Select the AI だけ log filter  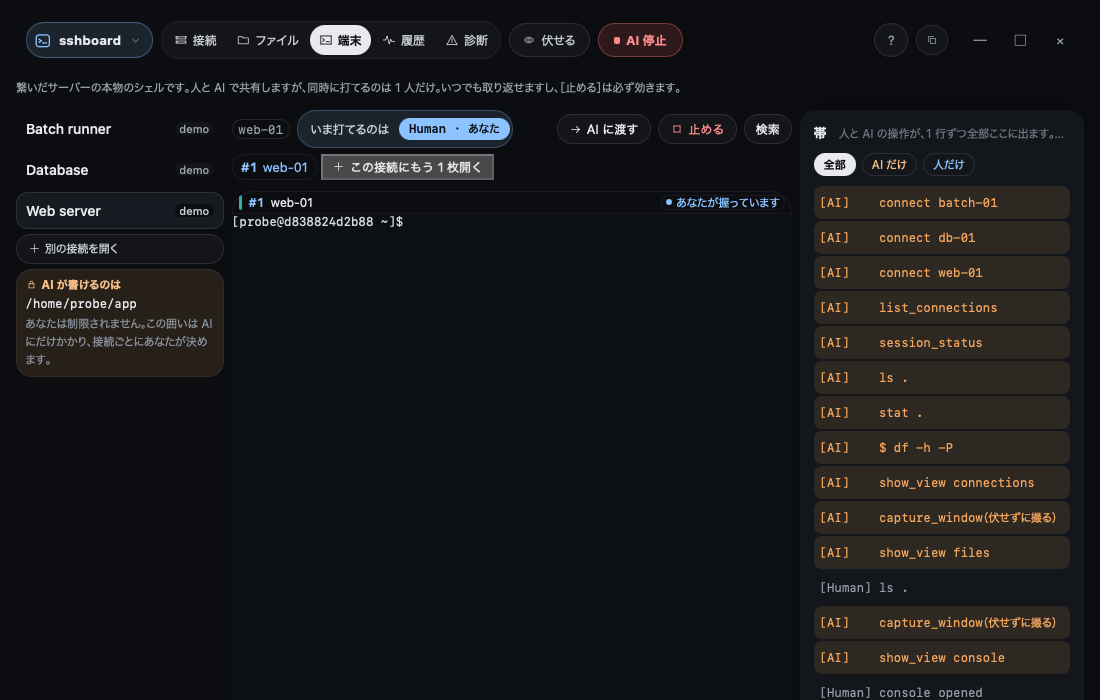coord(889,165)
